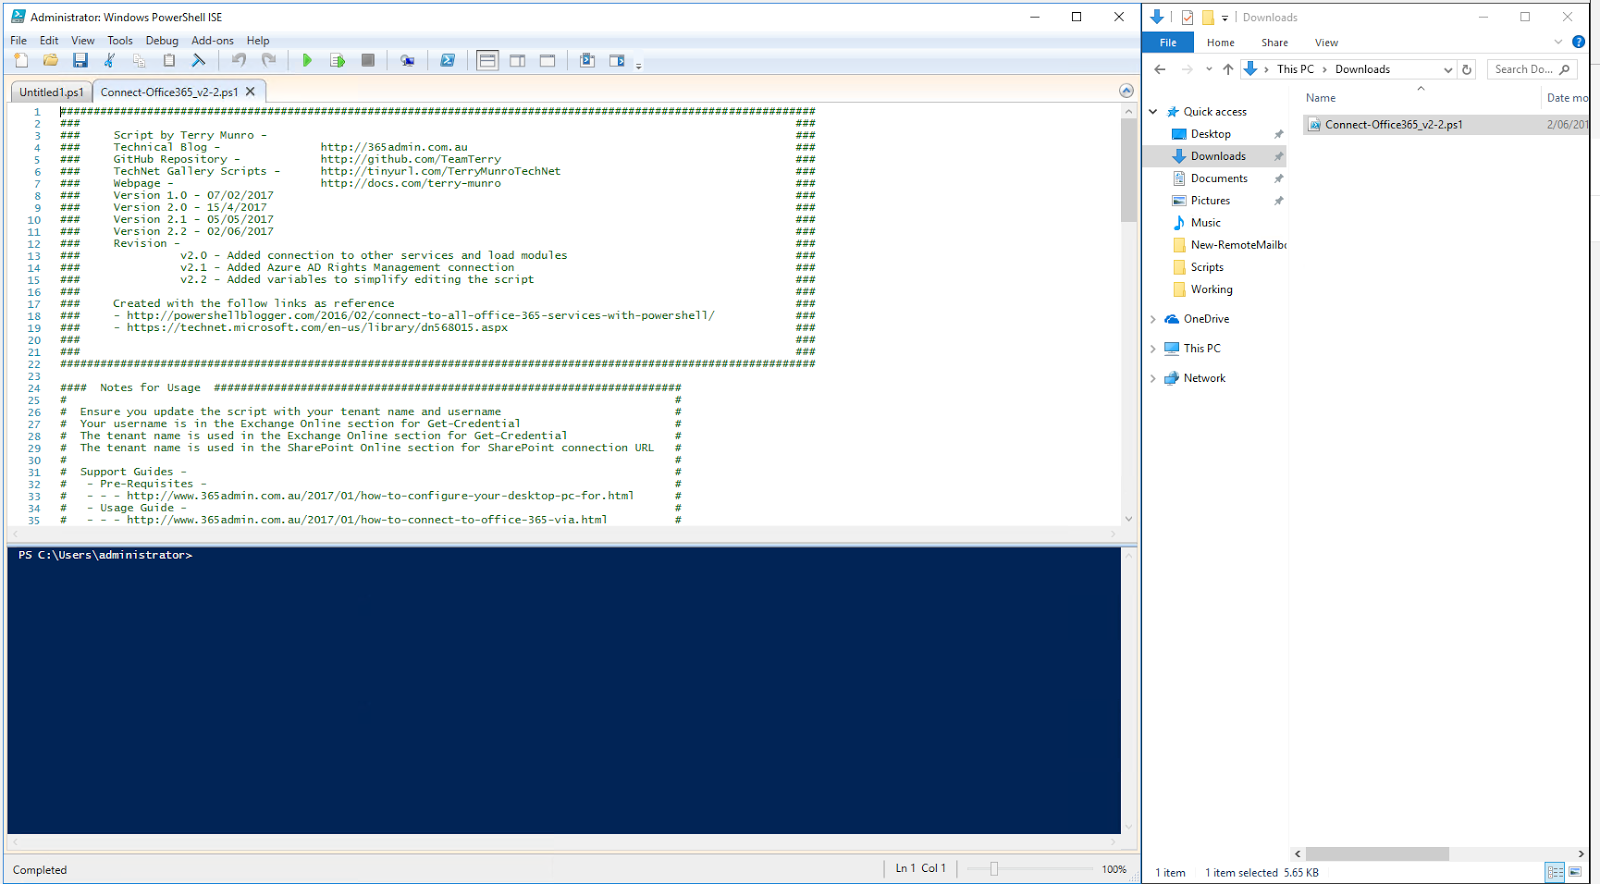Click the Search Downloads box
The image size is (1600, 884).
tap(1533, 69)
